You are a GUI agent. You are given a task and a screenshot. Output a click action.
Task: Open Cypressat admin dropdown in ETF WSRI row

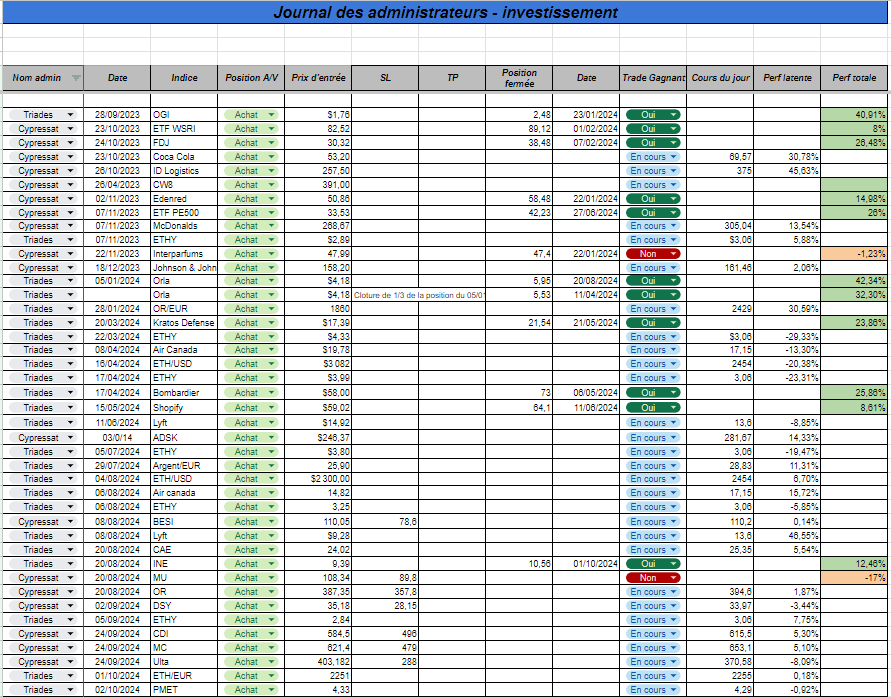pos(43,129)
